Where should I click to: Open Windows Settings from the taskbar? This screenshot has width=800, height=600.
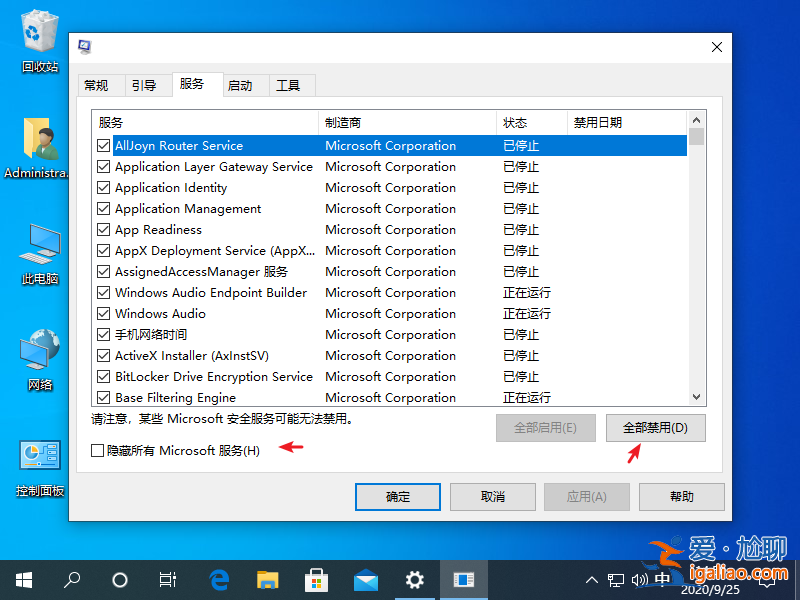414,579
